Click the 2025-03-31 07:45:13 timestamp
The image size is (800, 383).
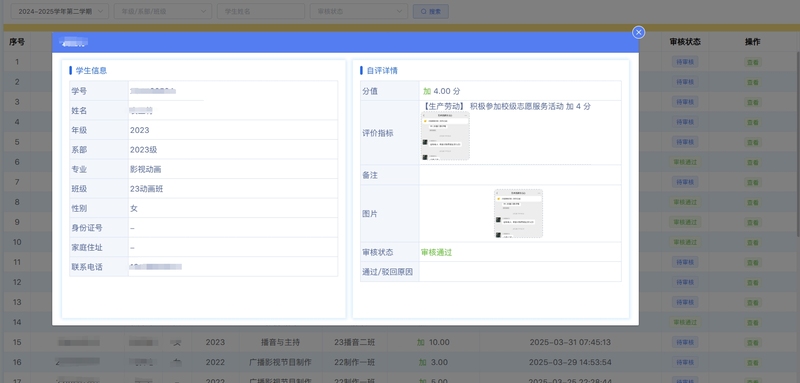(570, 342)
